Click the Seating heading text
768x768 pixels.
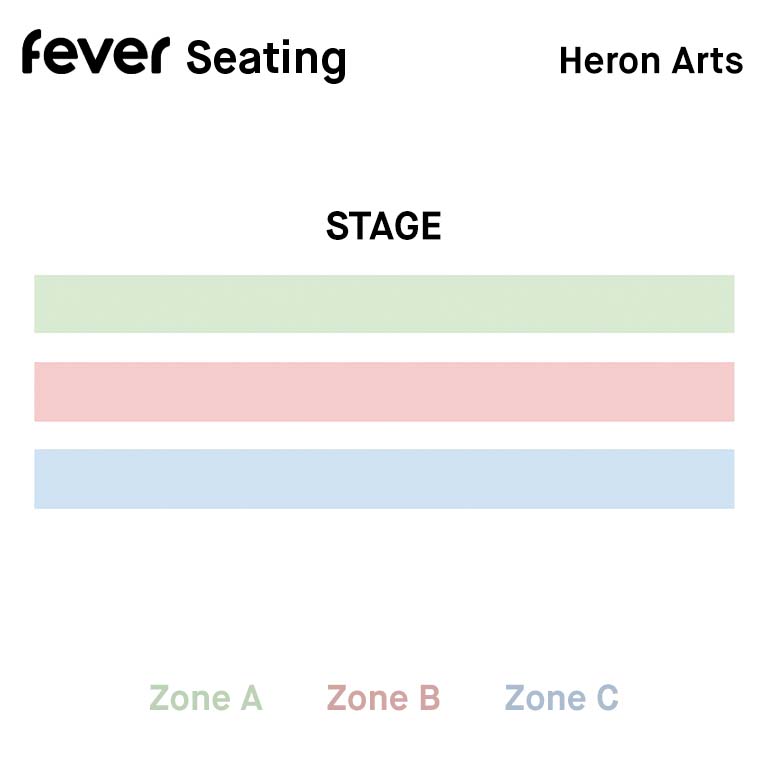point(266,60)
